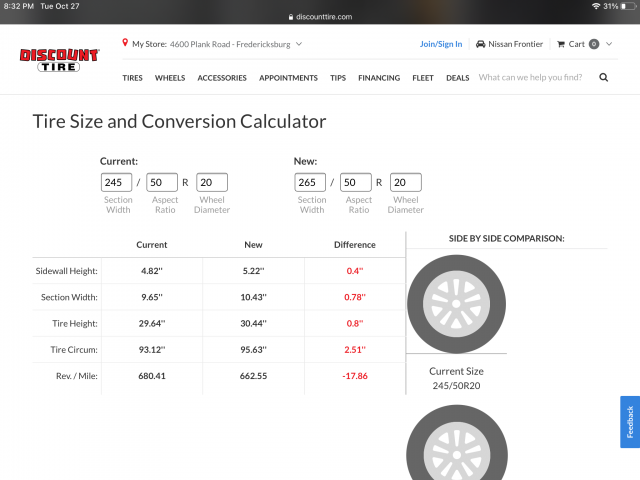Open the TIPS menu
The image size is (640, 480).
[338, 78]
